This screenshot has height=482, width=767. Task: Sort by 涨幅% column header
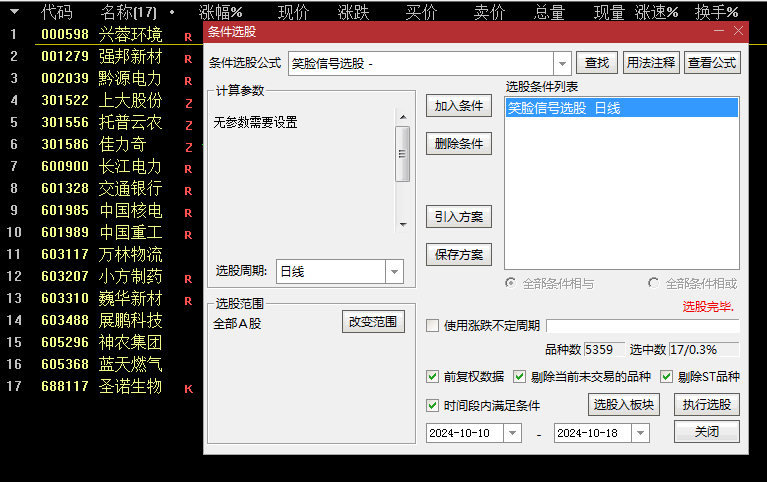pyautogui.click(x=221, y=12)
